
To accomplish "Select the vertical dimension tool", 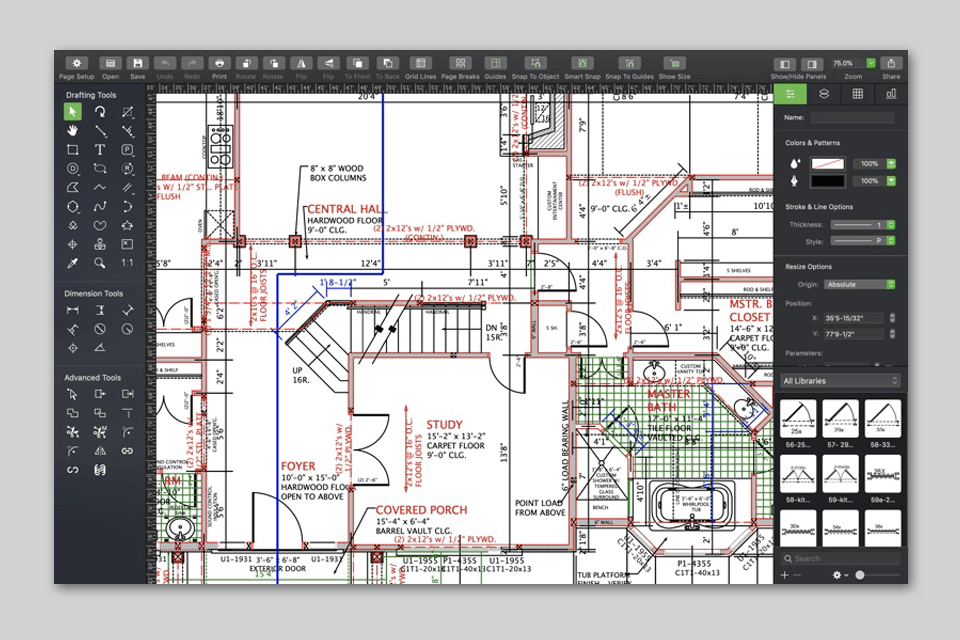I will [100, 311].
